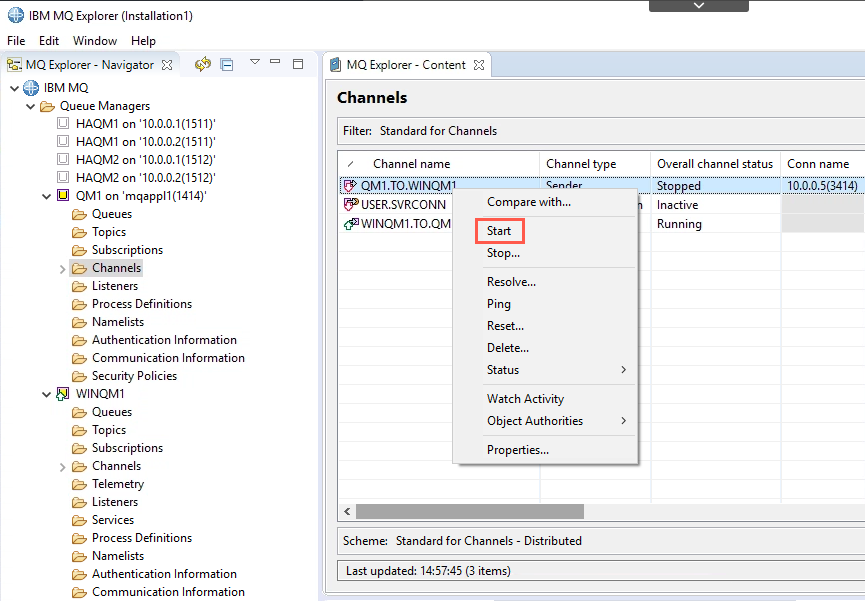Click the USER.SVRCONN channel icon
The image size is (865, 601).
pos(350,205)
